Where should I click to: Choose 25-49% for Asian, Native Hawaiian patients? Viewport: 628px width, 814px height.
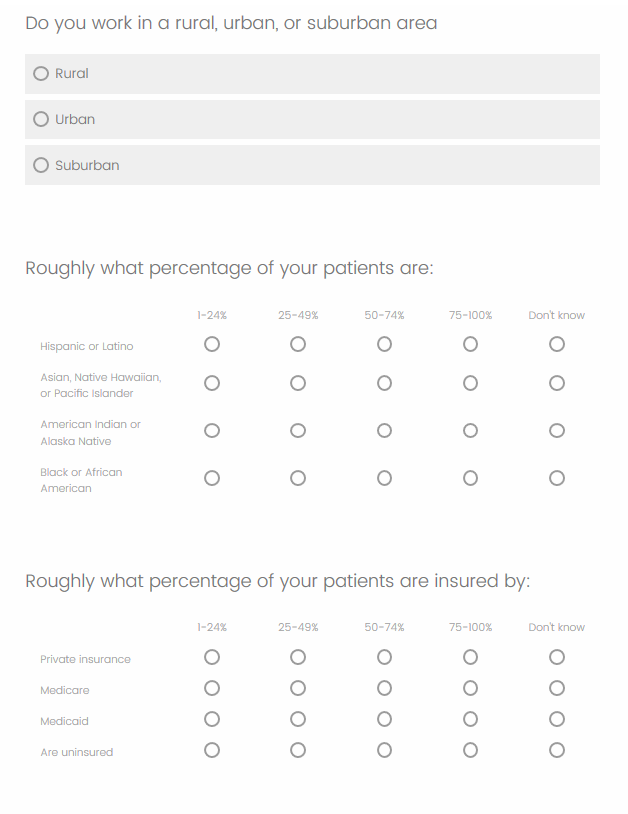(x=298, y=383)
